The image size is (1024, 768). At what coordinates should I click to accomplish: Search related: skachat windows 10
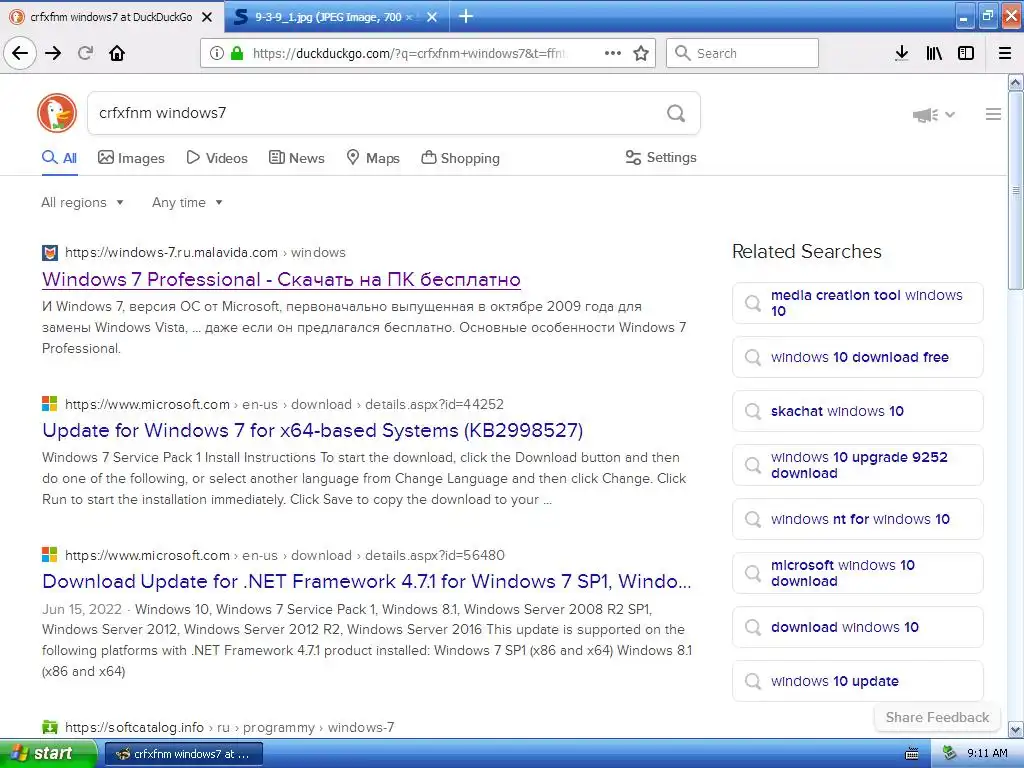pyautogui.click(x=857, y=411)
